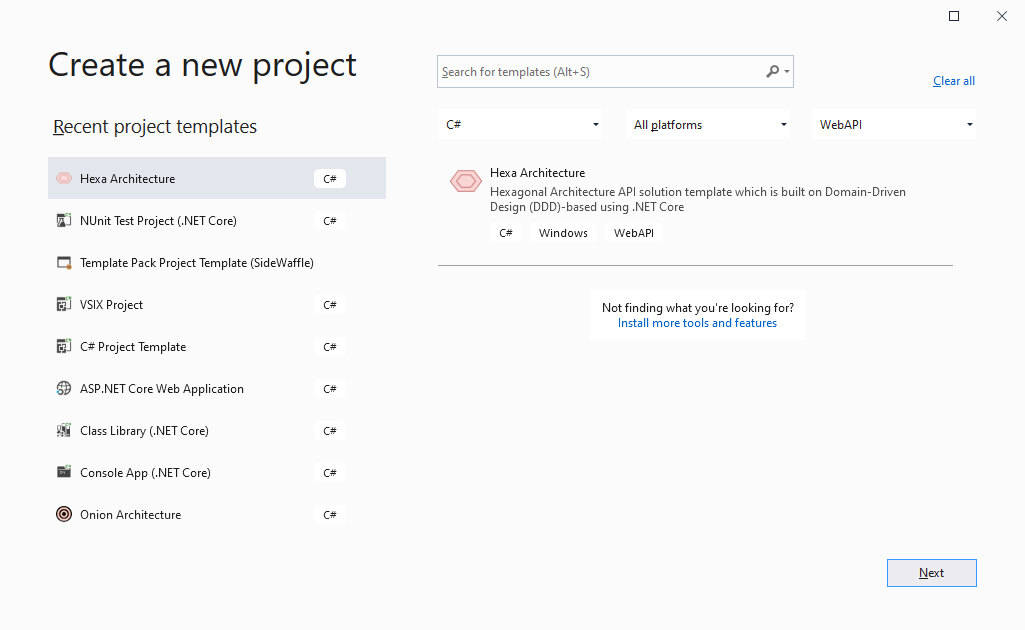Select Hexa Architecture in recent templates

tap(217, 178)
